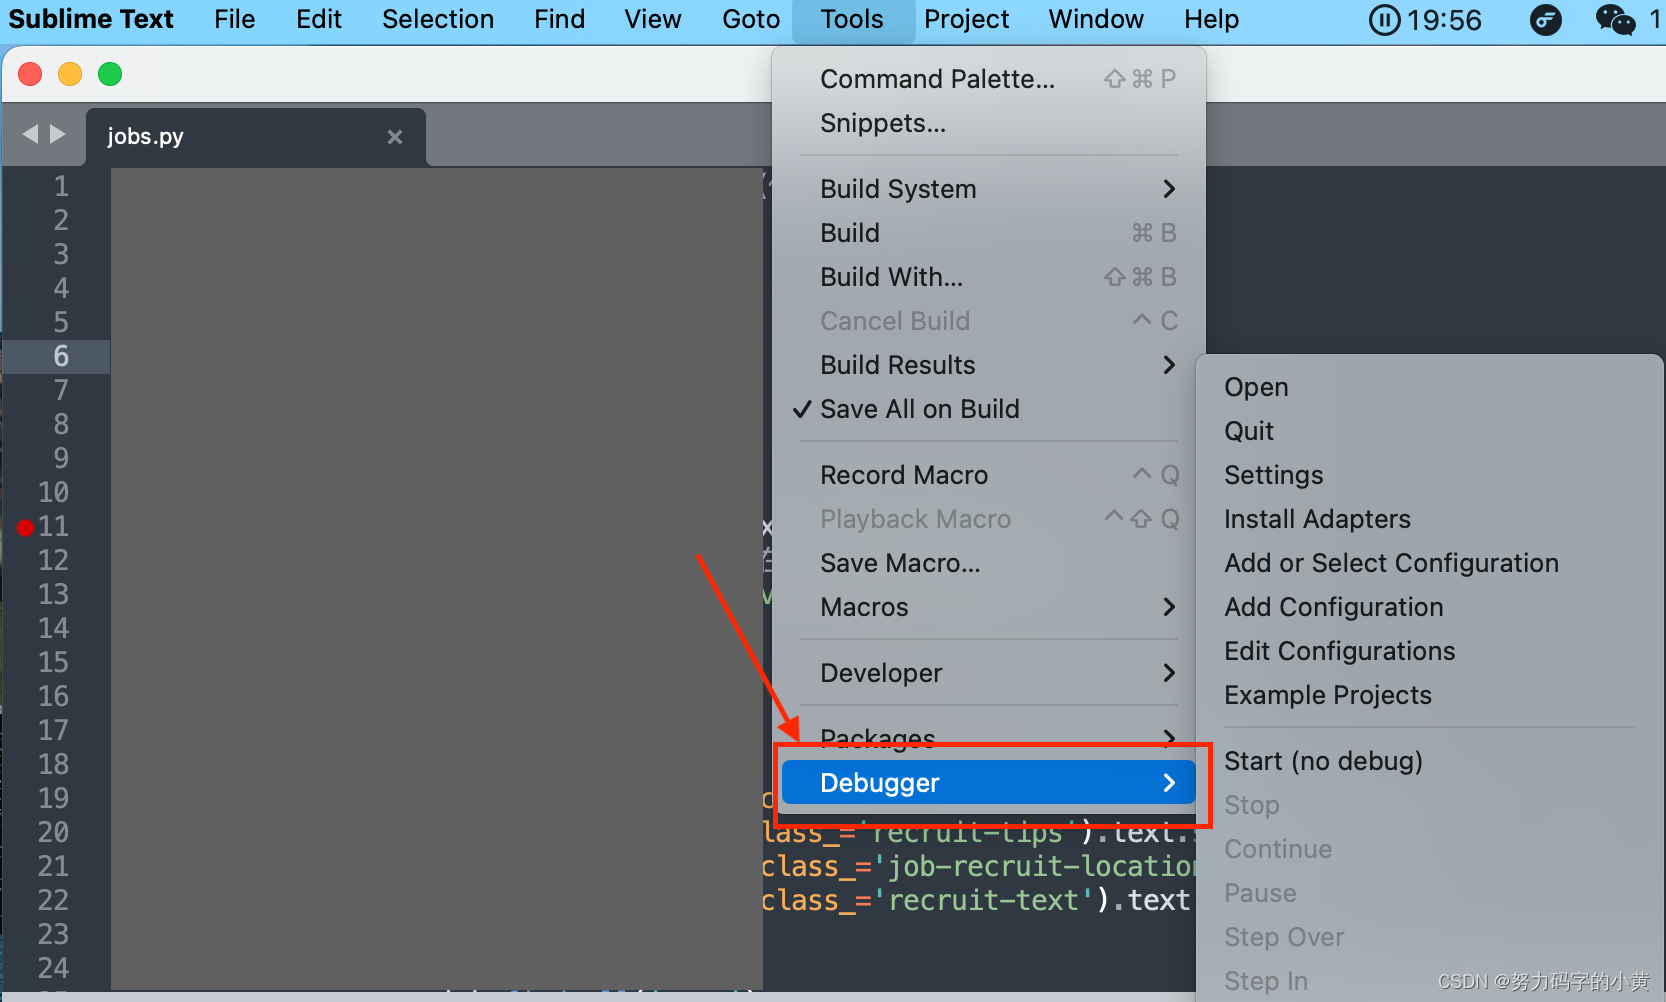
Task: Click the Build menu item
Action: point(989,233)
